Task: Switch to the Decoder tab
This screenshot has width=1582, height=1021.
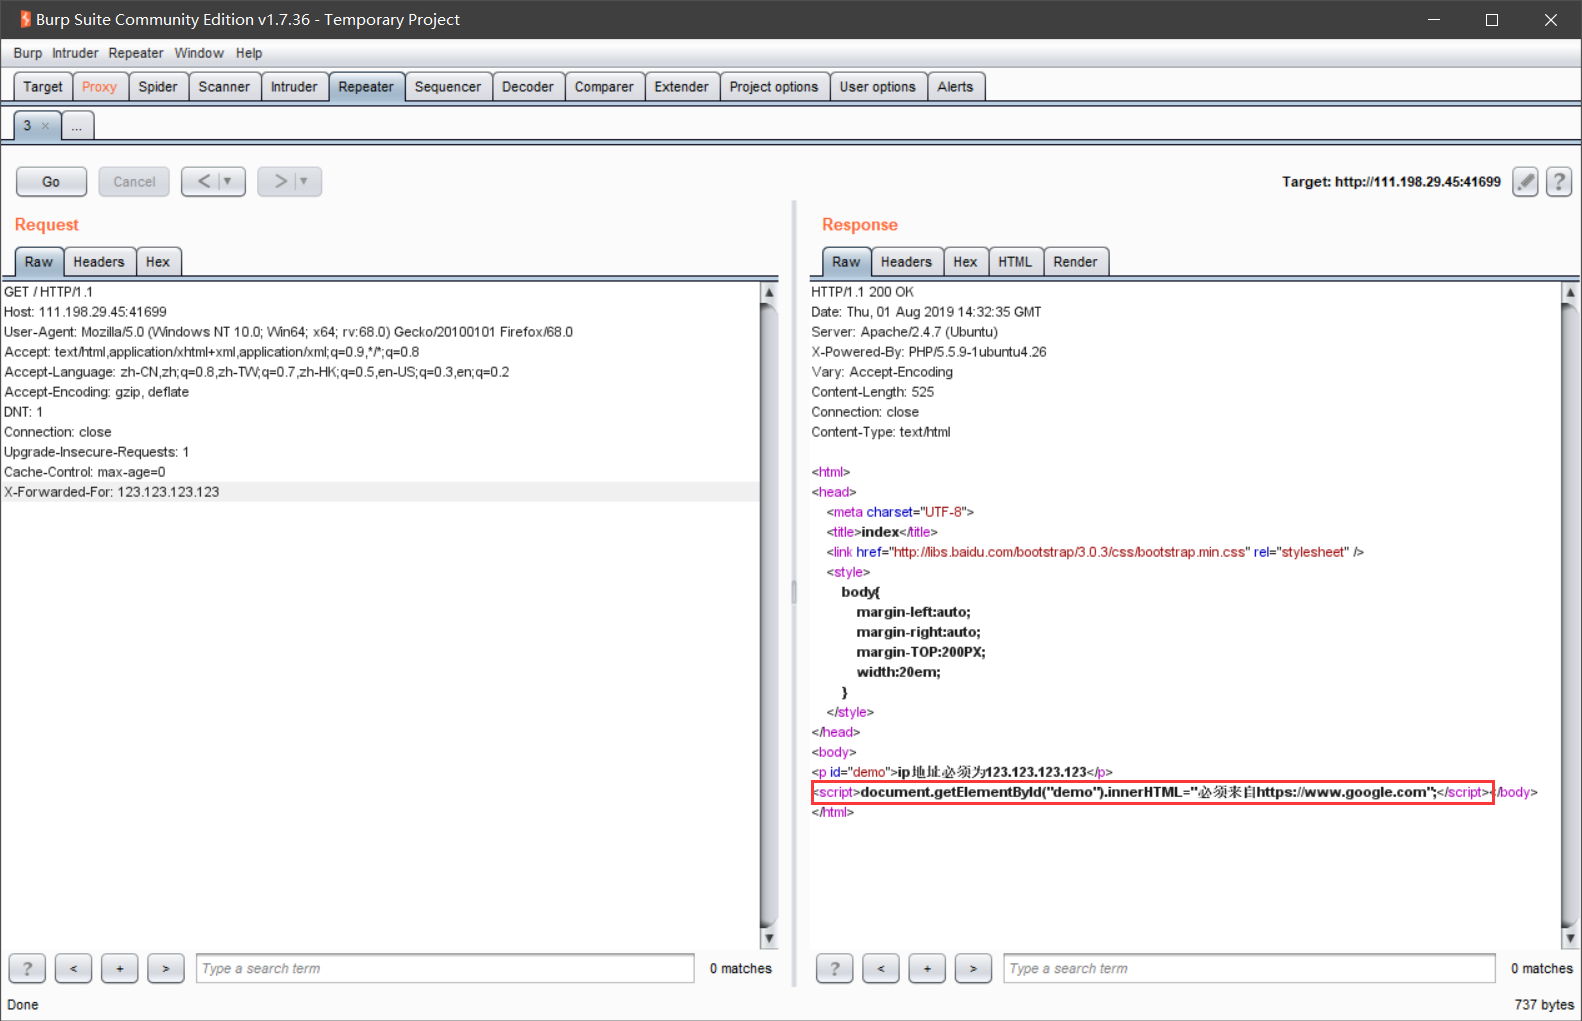Action: [528, 87]
